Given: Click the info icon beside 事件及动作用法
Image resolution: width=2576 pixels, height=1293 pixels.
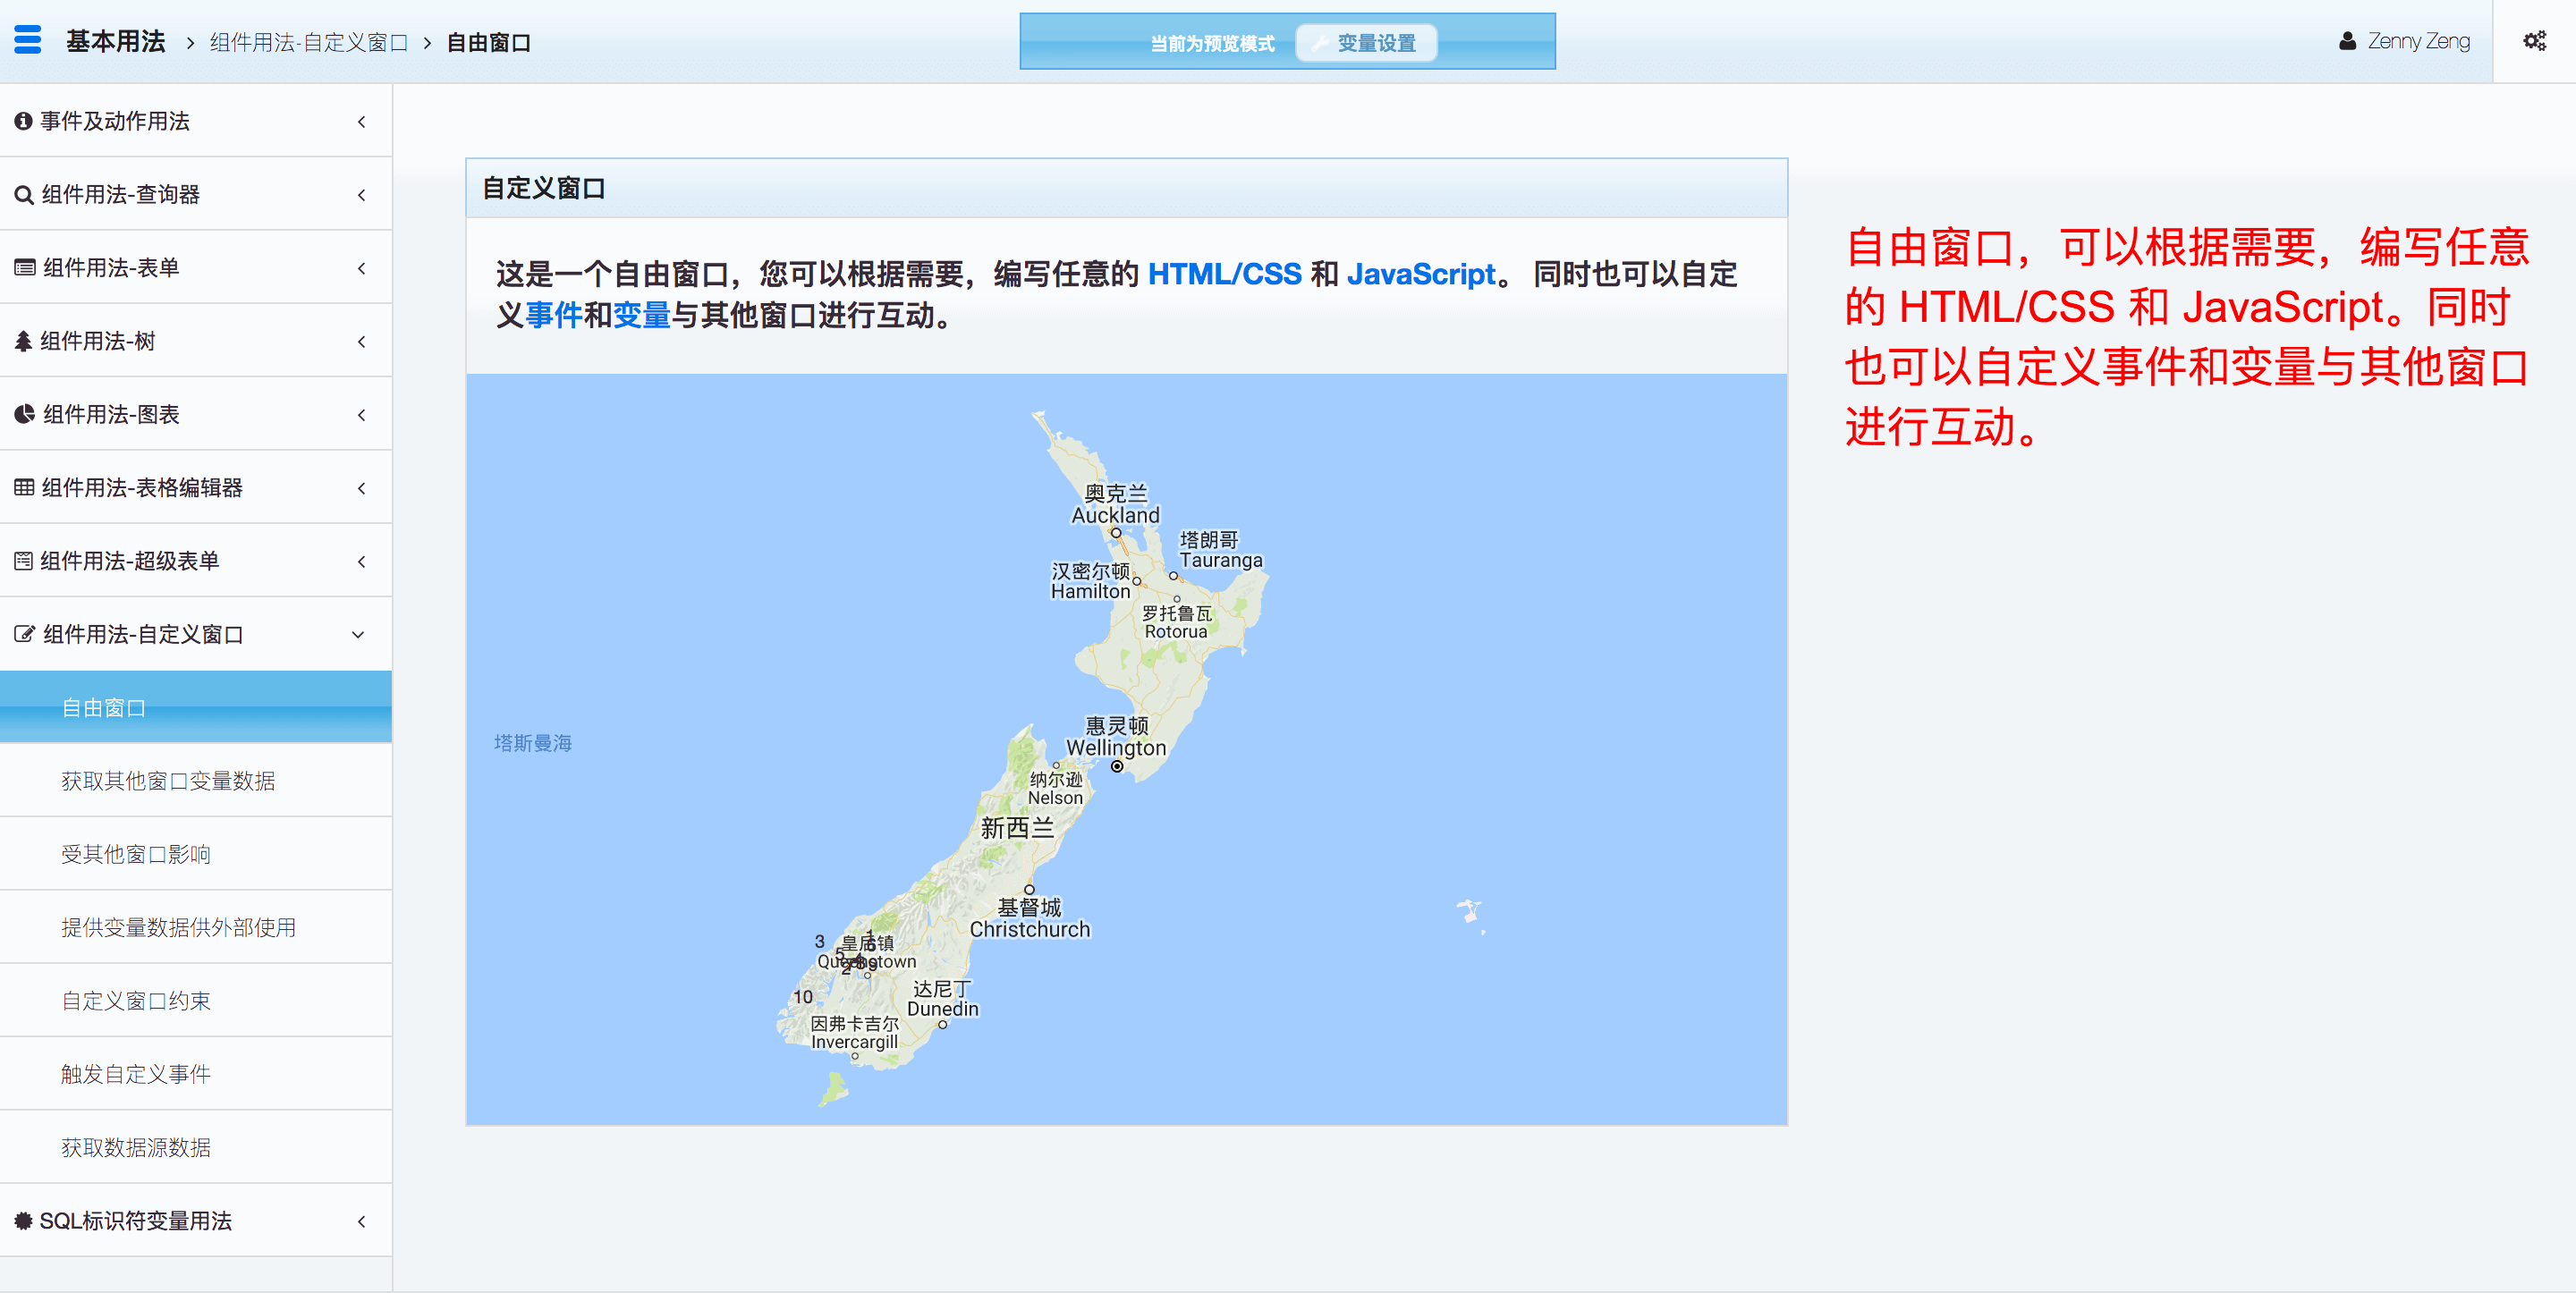Looking at the screenshot, I should click(x=23, y=121).
